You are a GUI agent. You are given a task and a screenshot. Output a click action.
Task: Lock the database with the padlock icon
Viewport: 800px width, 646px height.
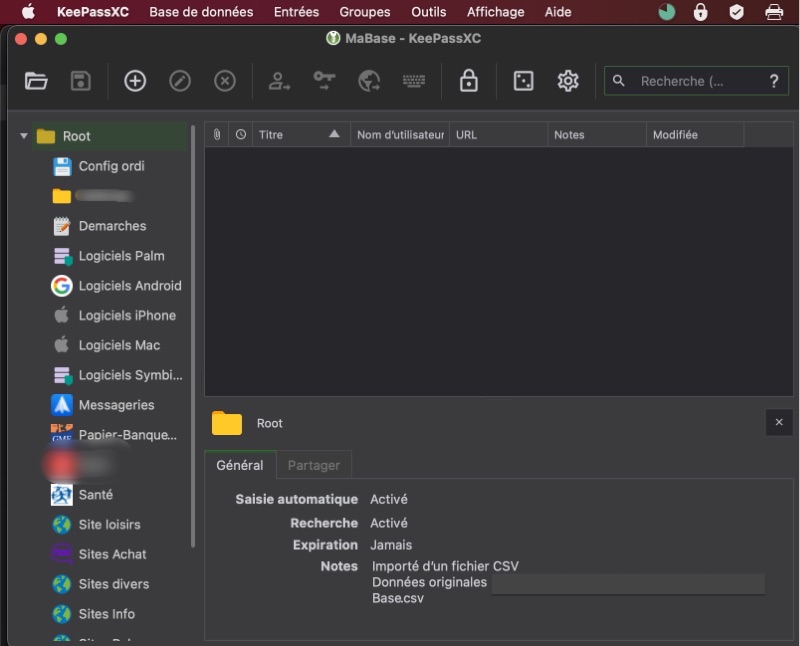pos(468,82)
